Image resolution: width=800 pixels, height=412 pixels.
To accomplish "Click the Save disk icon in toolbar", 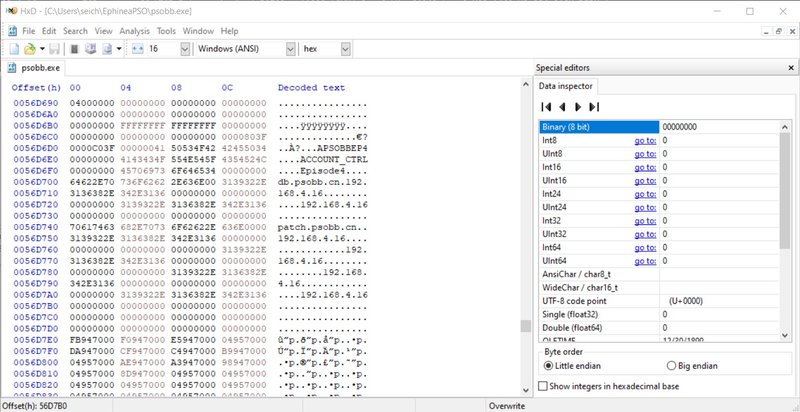I will coord(55,49).
